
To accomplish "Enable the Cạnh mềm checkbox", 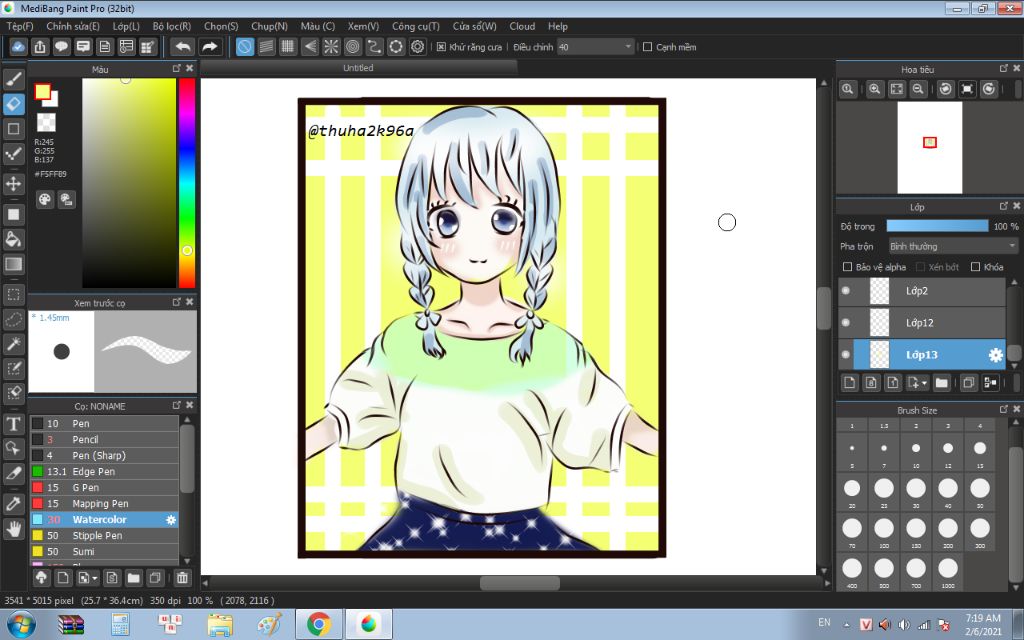I will pos(648,47).
